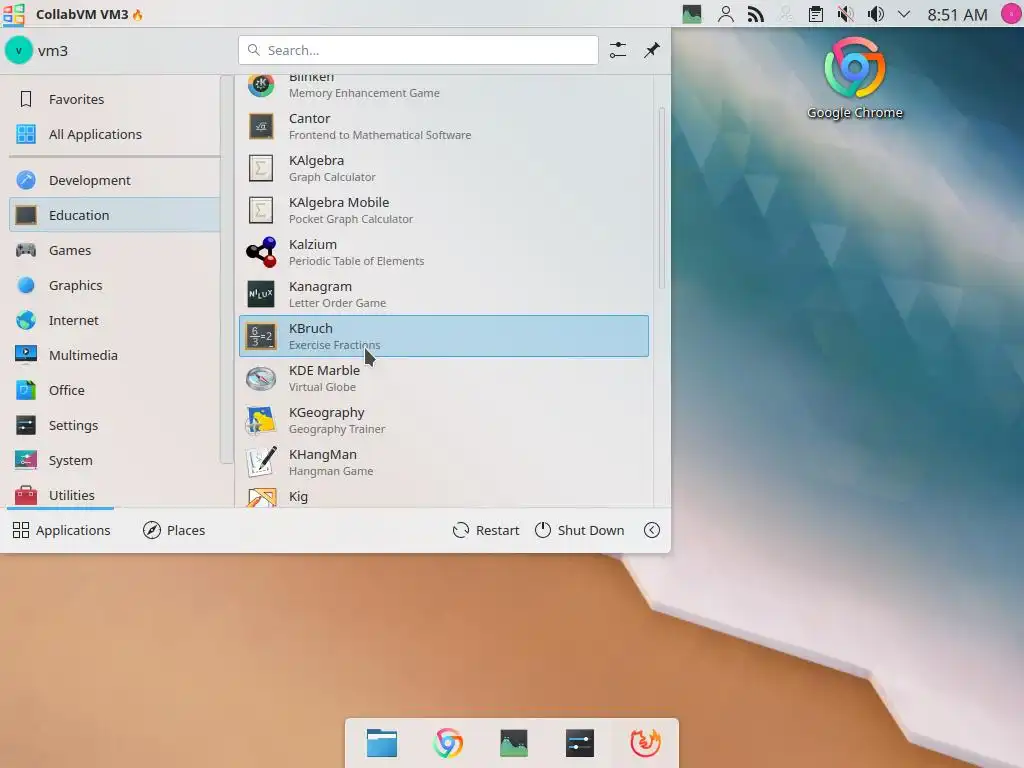Start KHangMan hangman game

[444, 462]
